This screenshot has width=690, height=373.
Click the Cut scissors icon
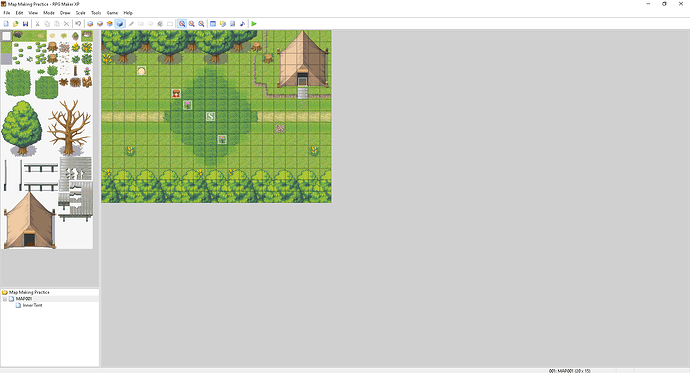click(37, 24)
